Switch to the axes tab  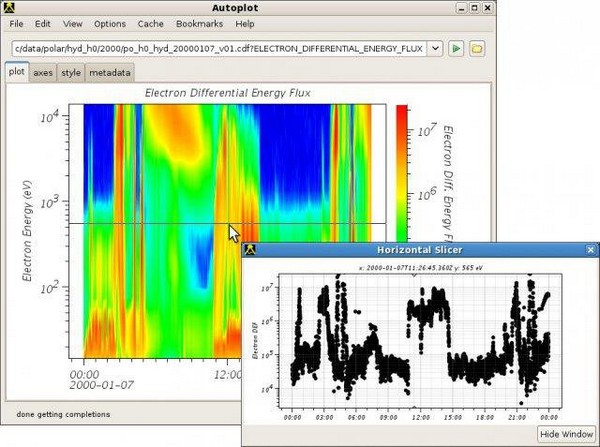click(43, 73)
